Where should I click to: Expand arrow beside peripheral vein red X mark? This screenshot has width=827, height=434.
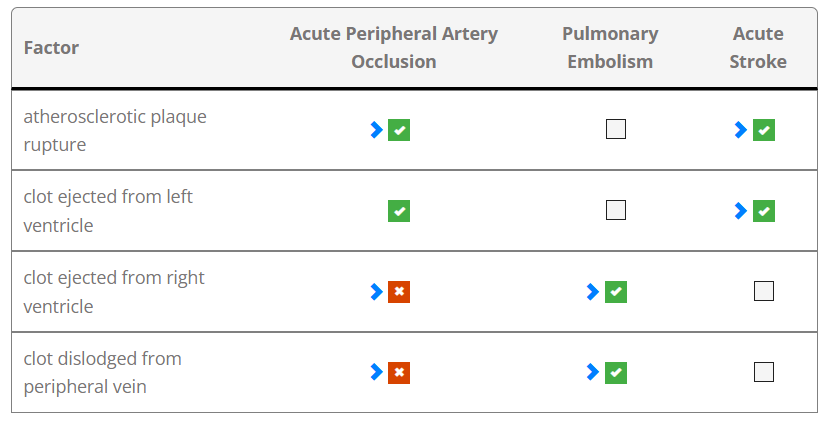377,372
